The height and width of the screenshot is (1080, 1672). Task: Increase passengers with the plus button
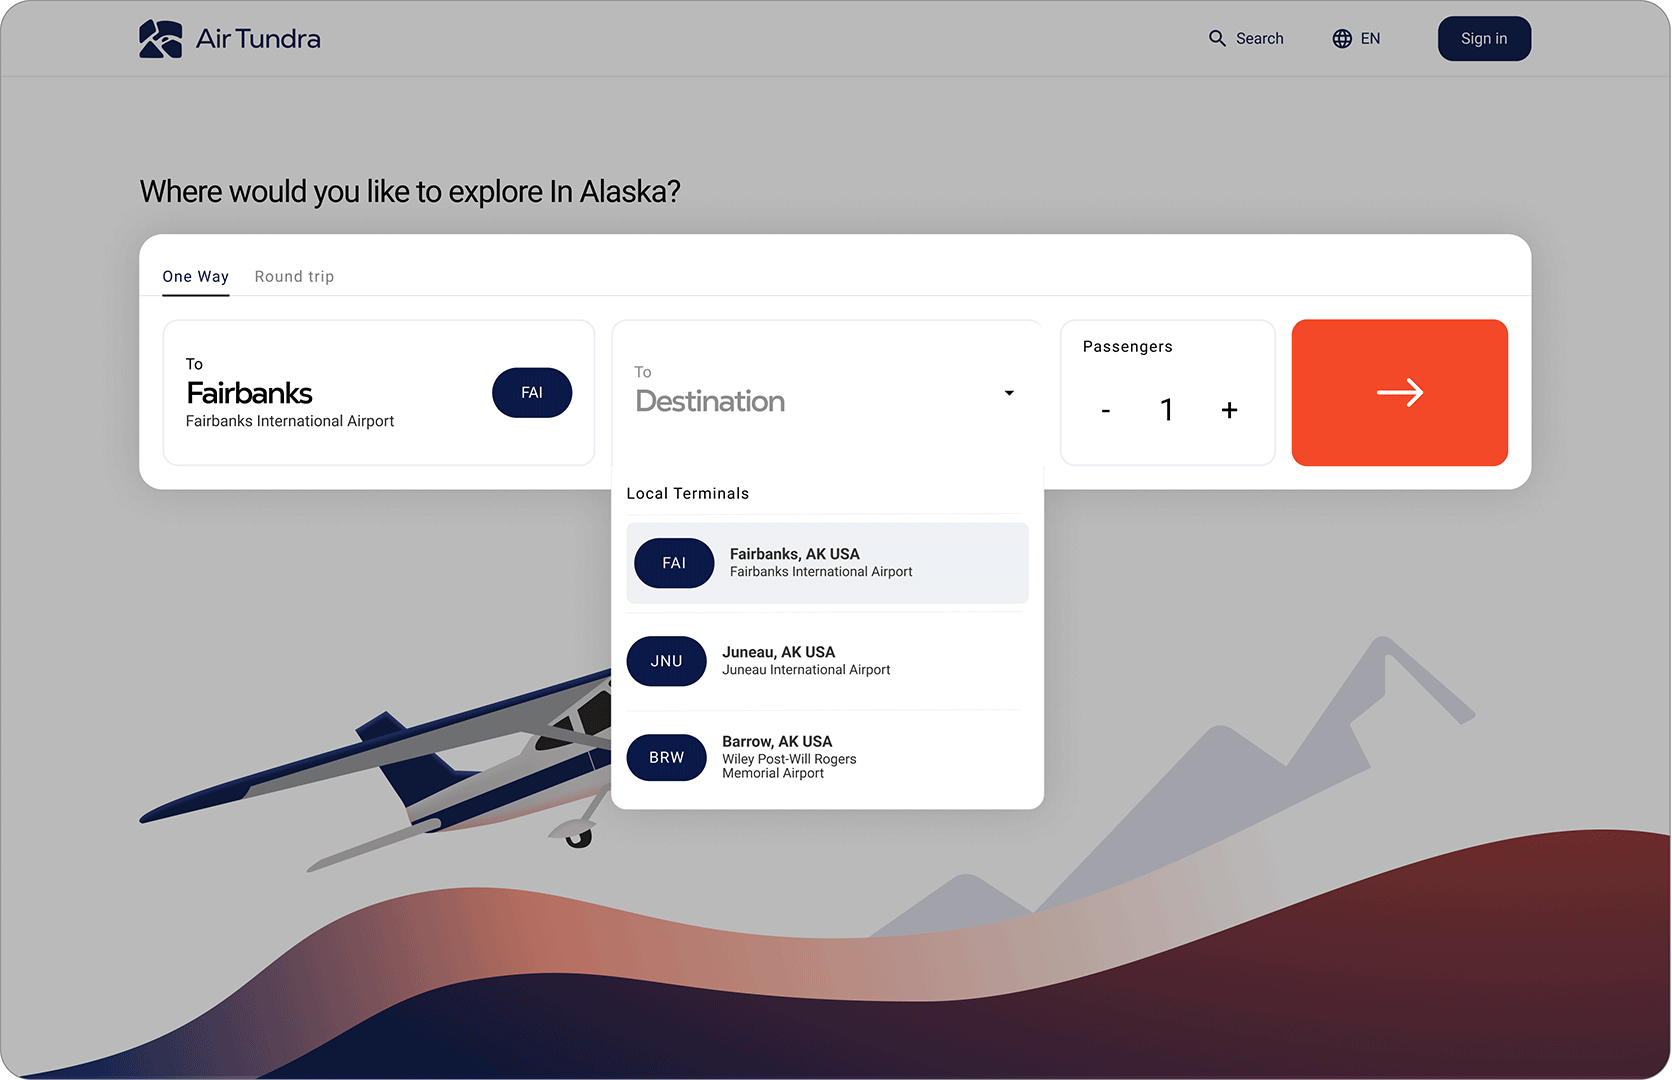click(1229, 410)
